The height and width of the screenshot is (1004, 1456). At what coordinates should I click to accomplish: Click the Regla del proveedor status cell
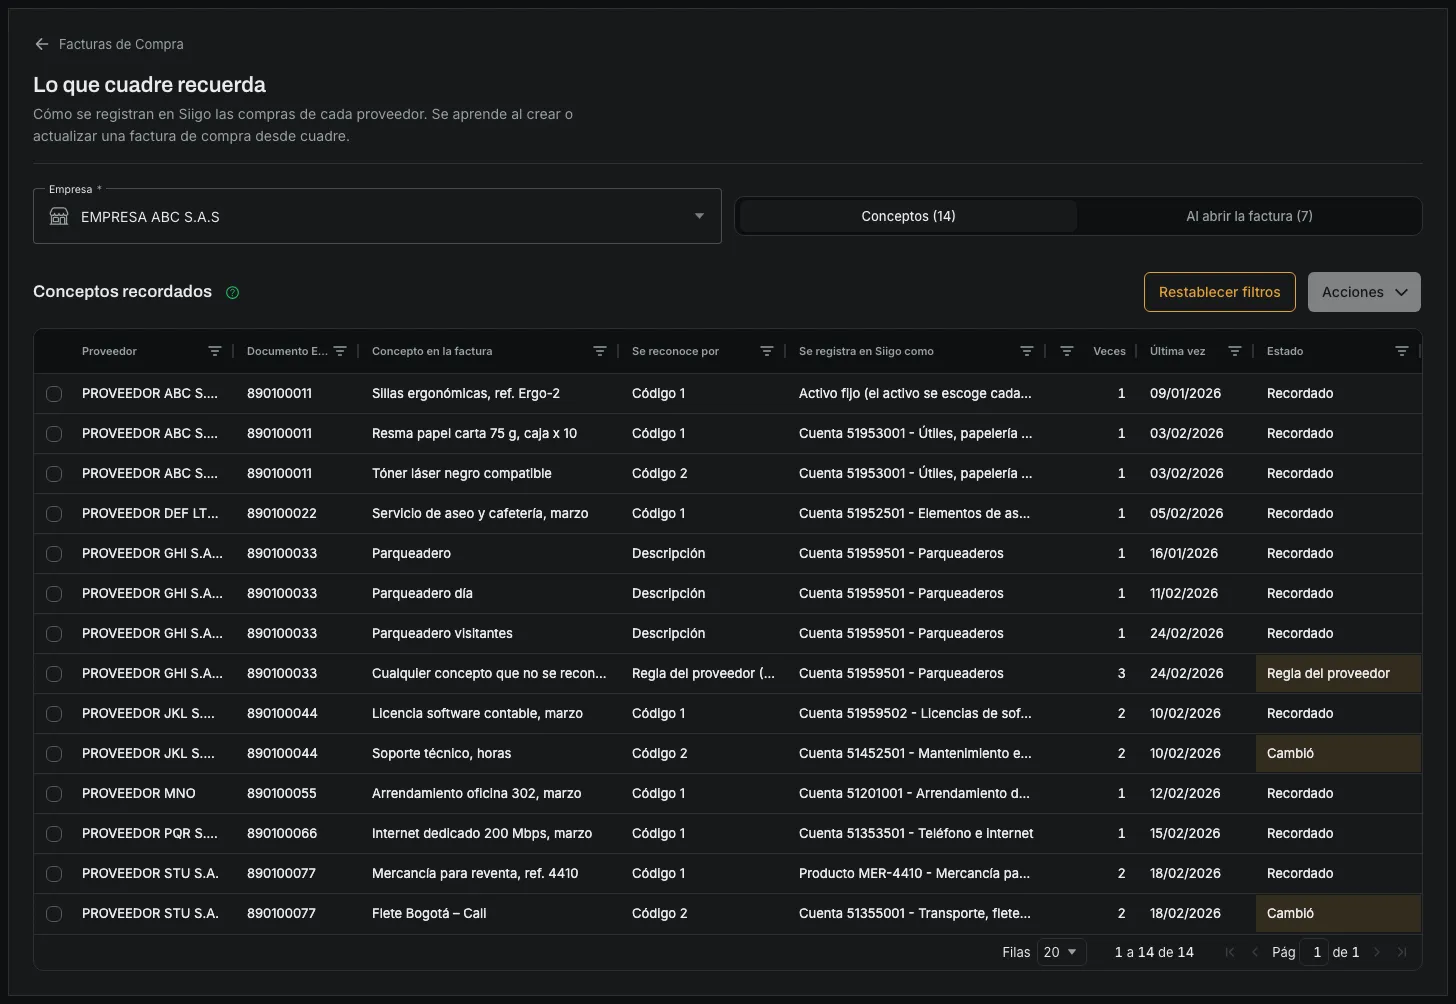coord(1338,674)
